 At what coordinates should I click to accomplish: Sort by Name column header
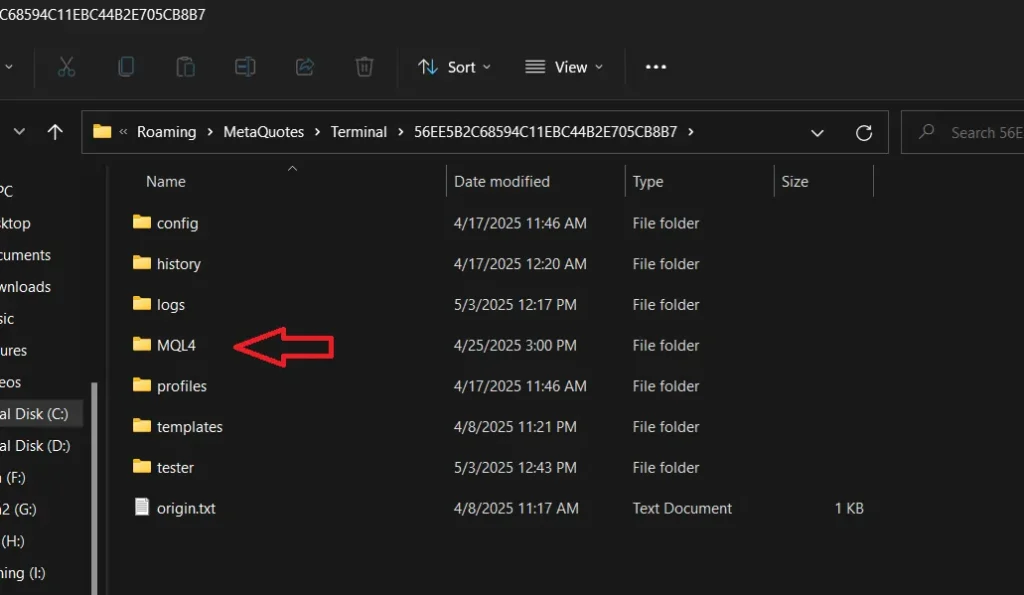(x=166, y=182)
